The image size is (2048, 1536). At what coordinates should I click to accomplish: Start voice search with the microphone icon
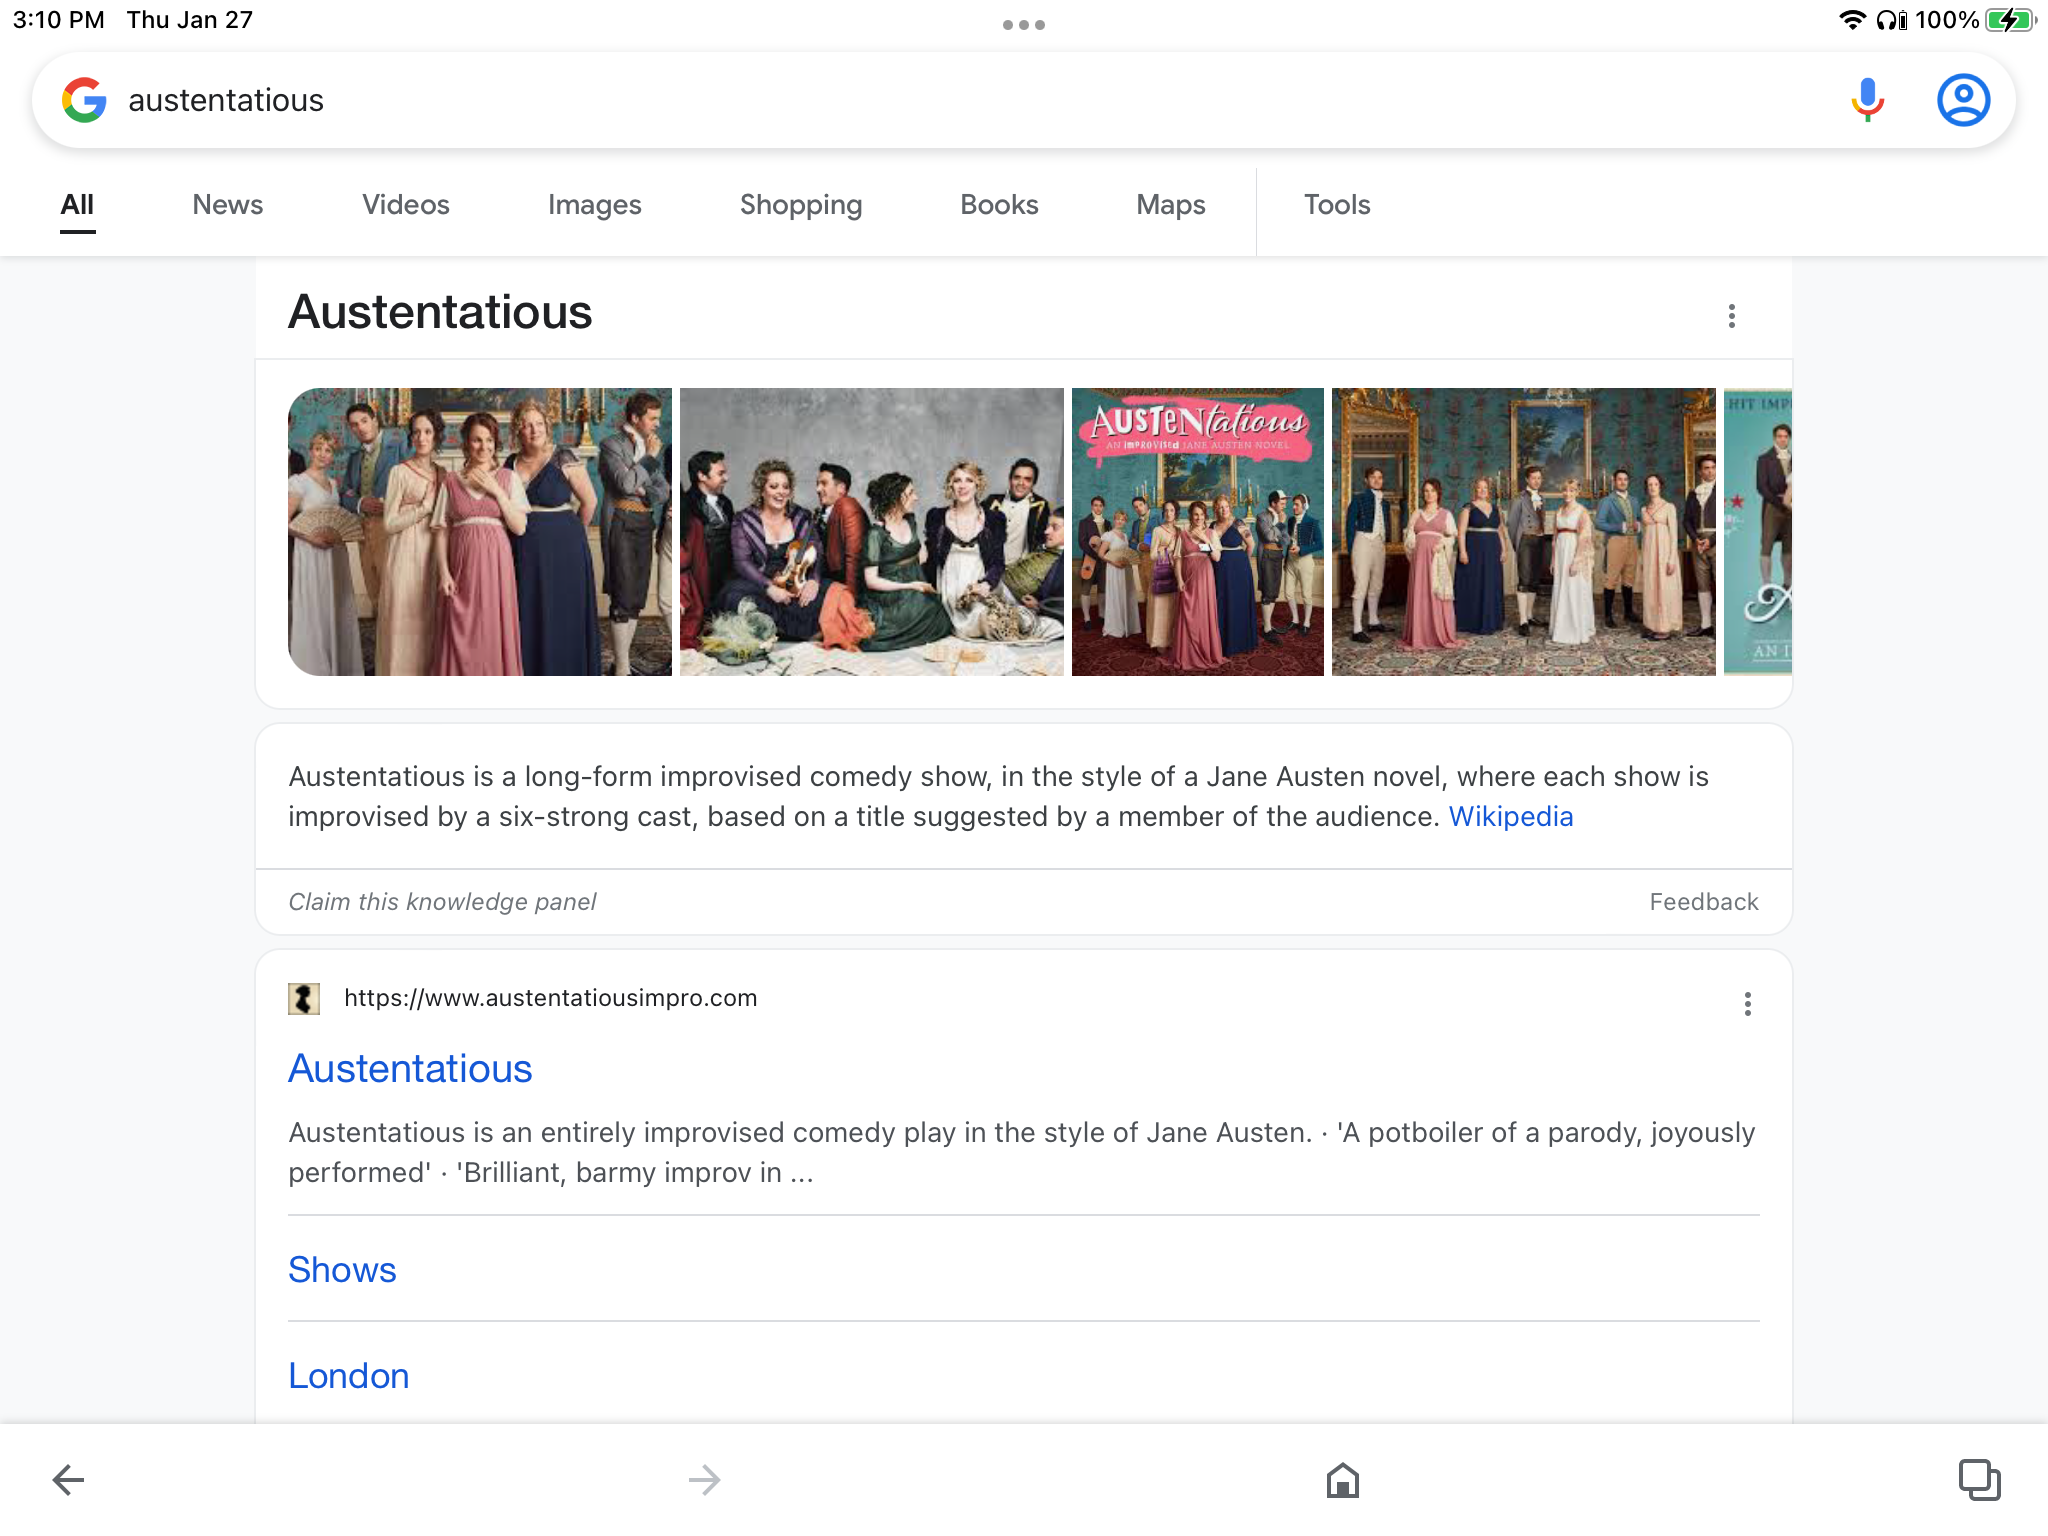[1867, 100]
